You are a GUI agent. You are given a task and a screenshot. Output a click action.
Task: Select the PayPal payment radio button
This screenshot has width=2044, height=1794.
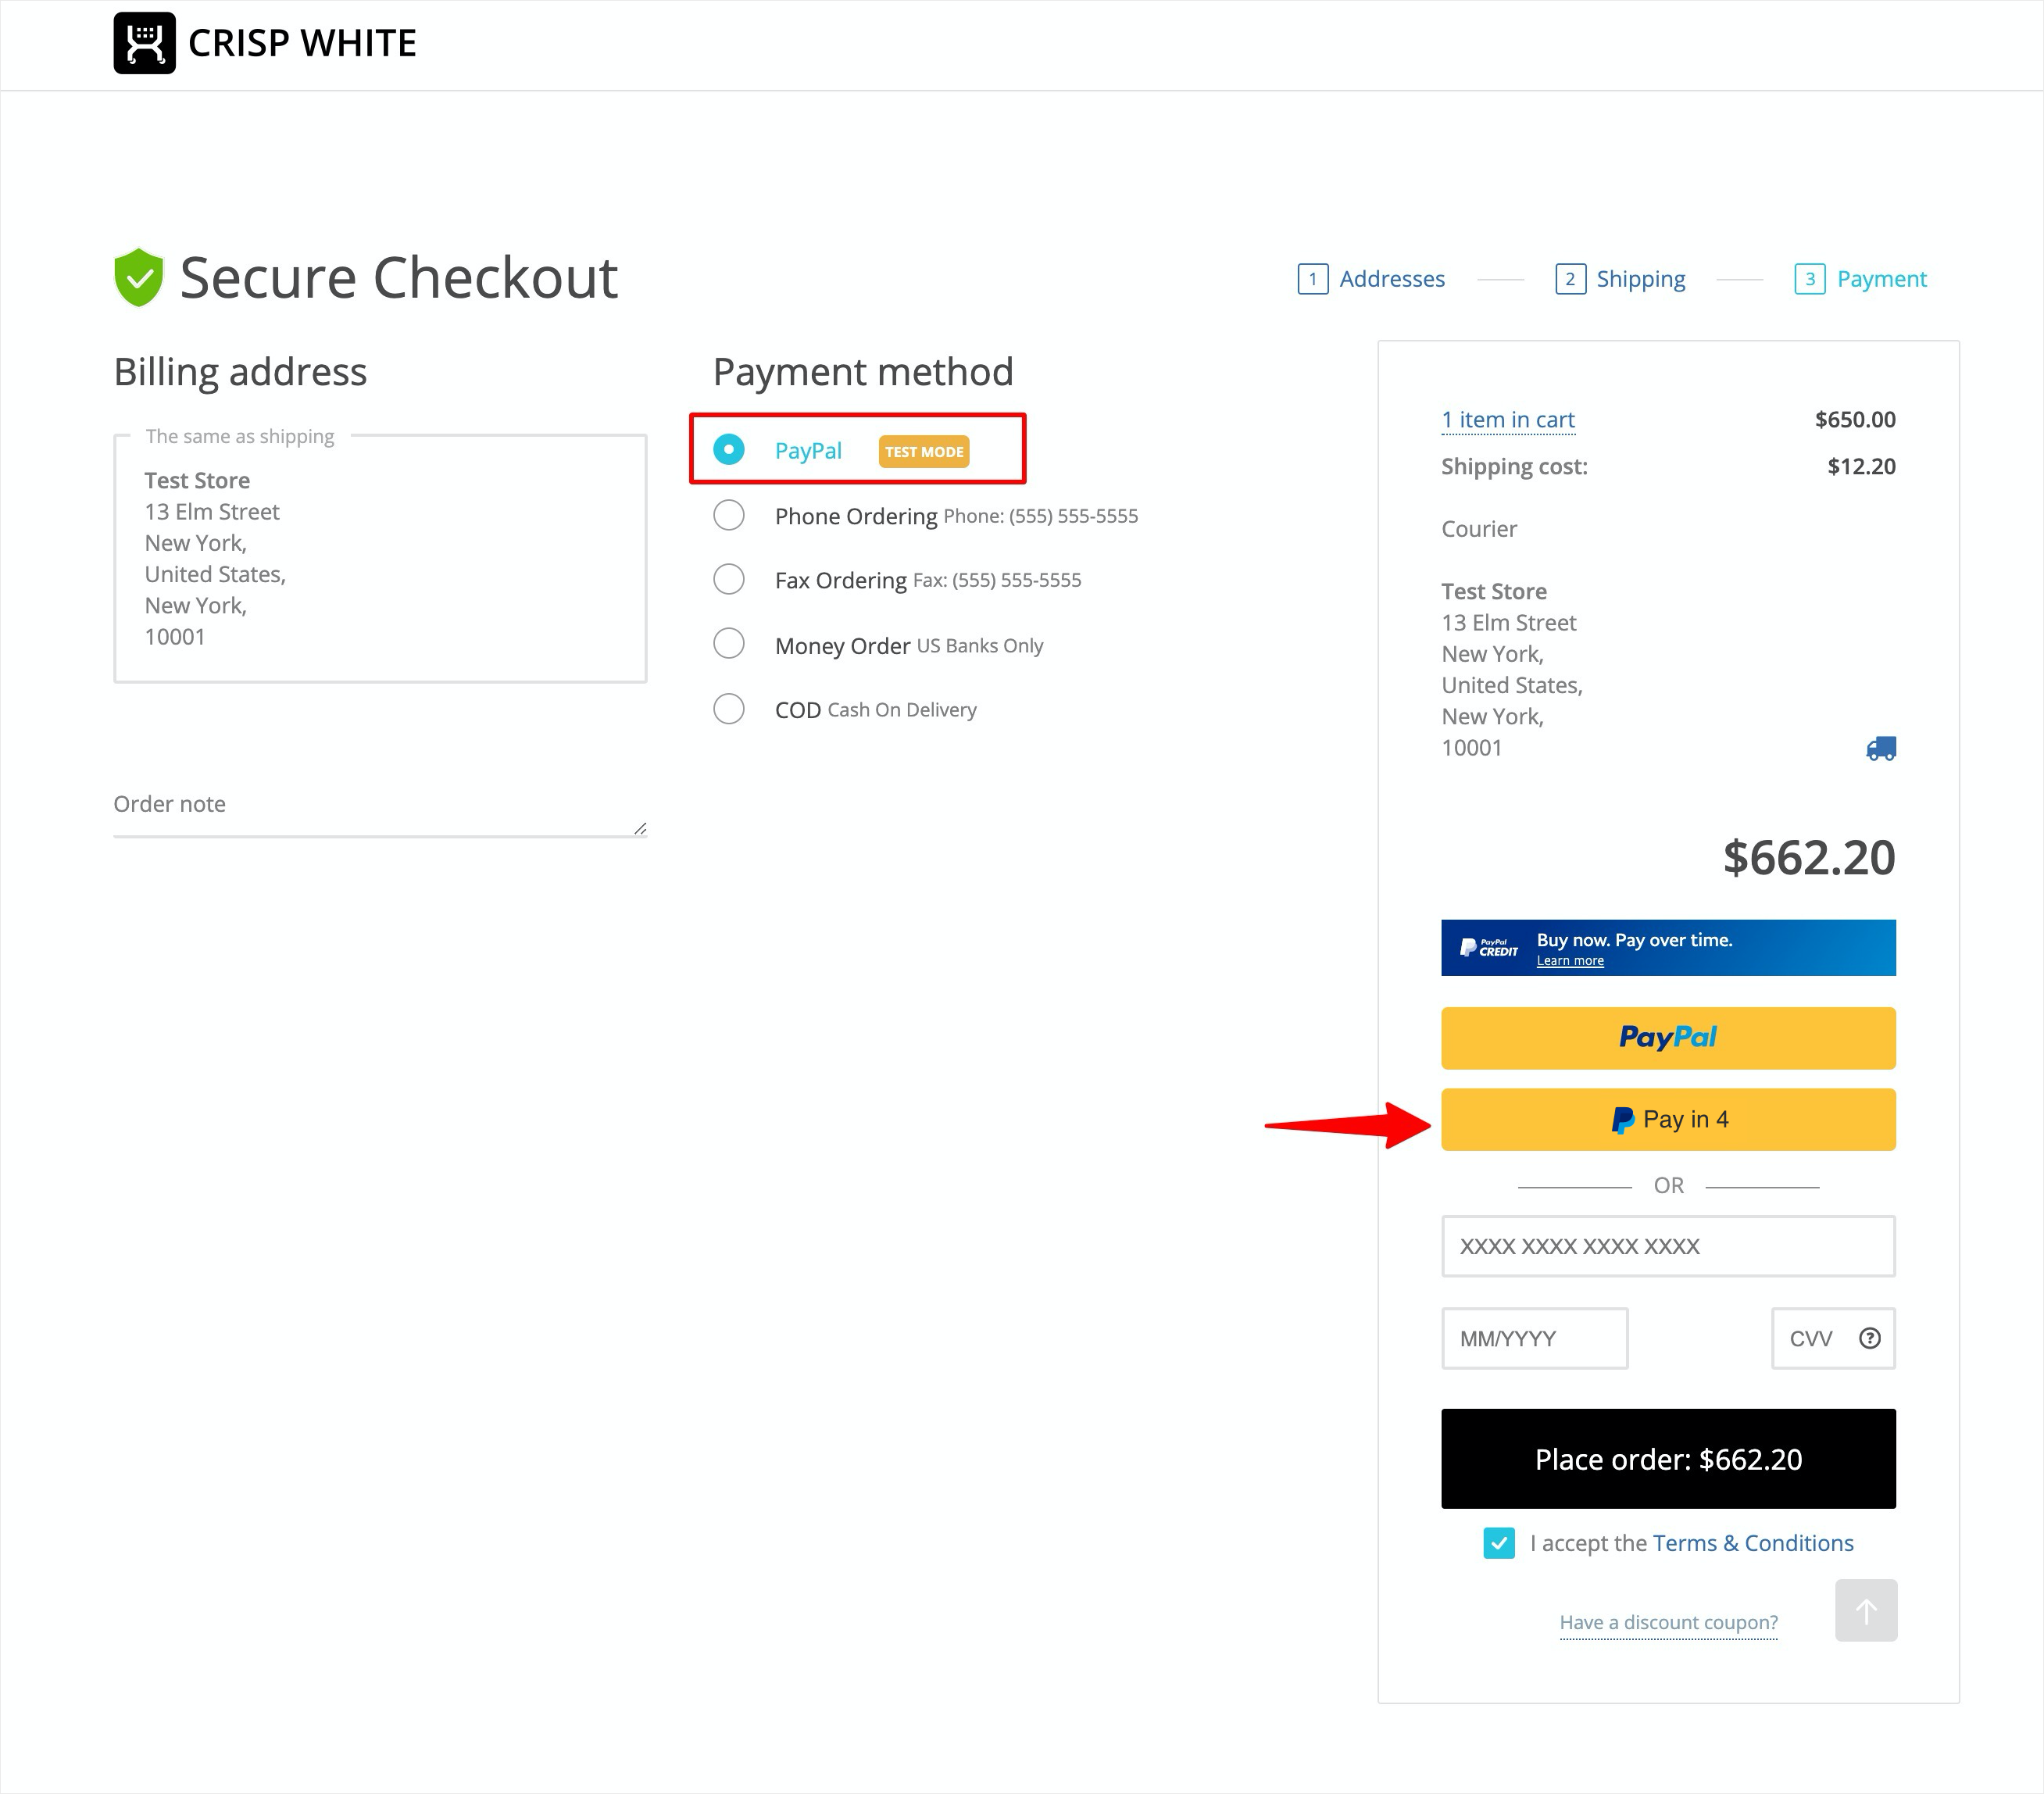tap(729, 450)
